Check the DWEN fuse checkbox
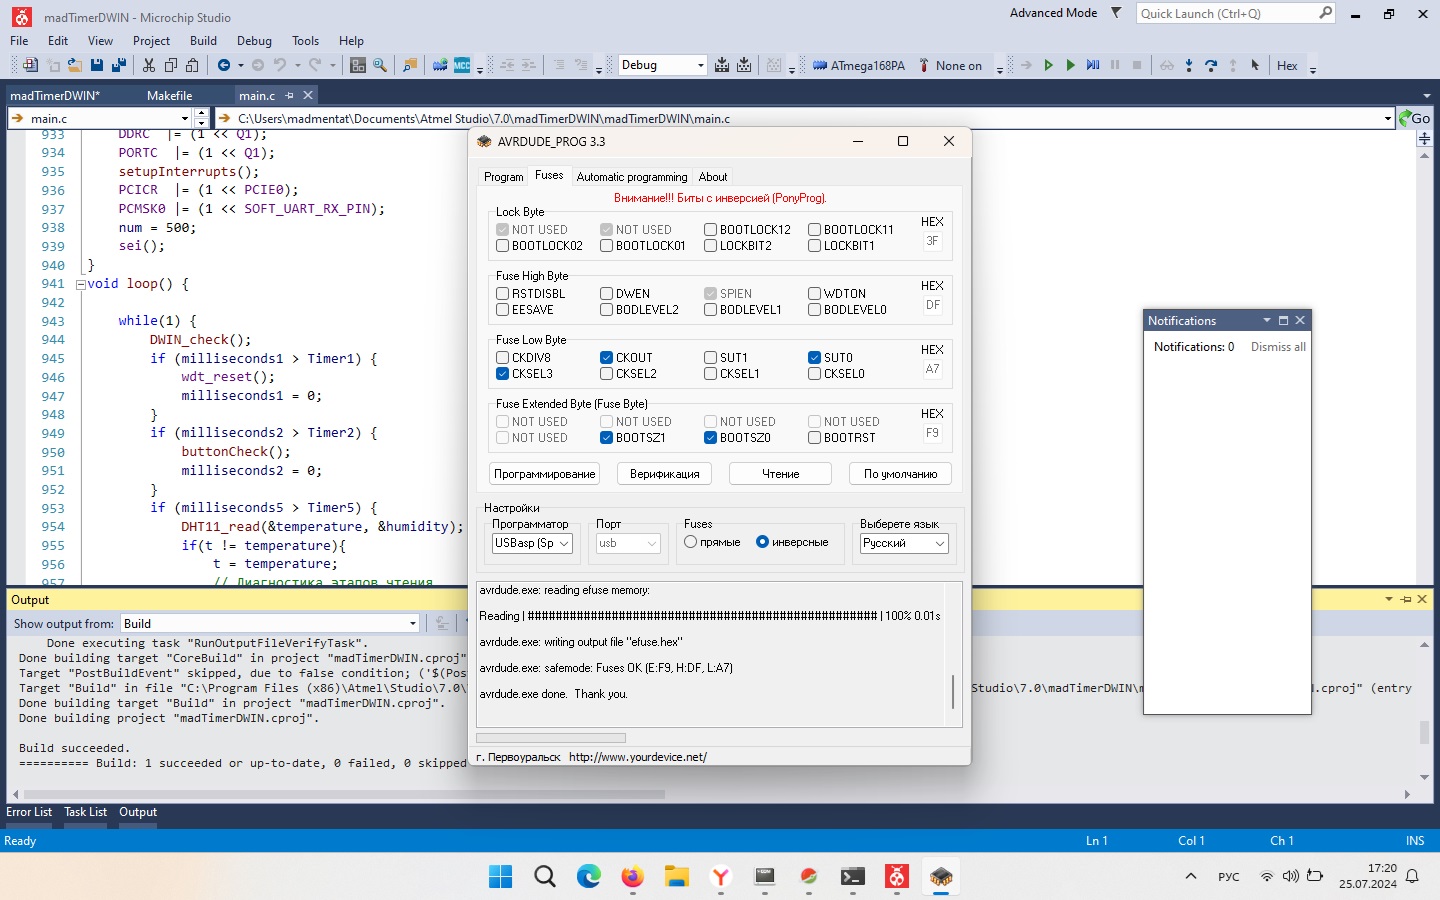This screenshot has height=900, width=1440. point(607,294)
